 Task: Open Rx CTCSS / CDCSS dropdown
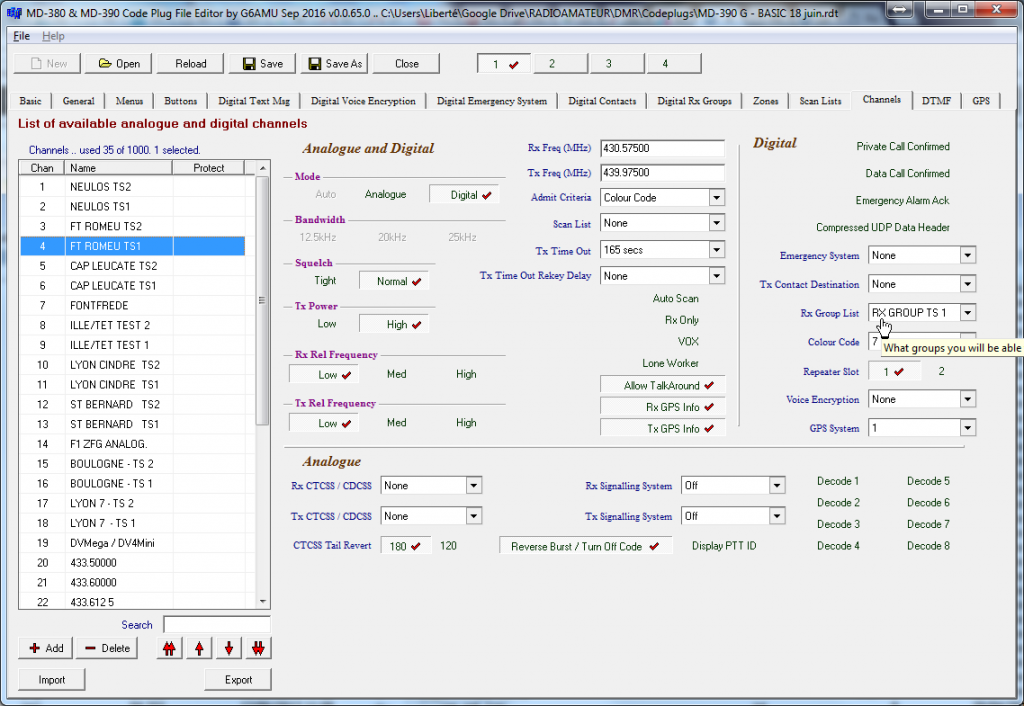474,485
